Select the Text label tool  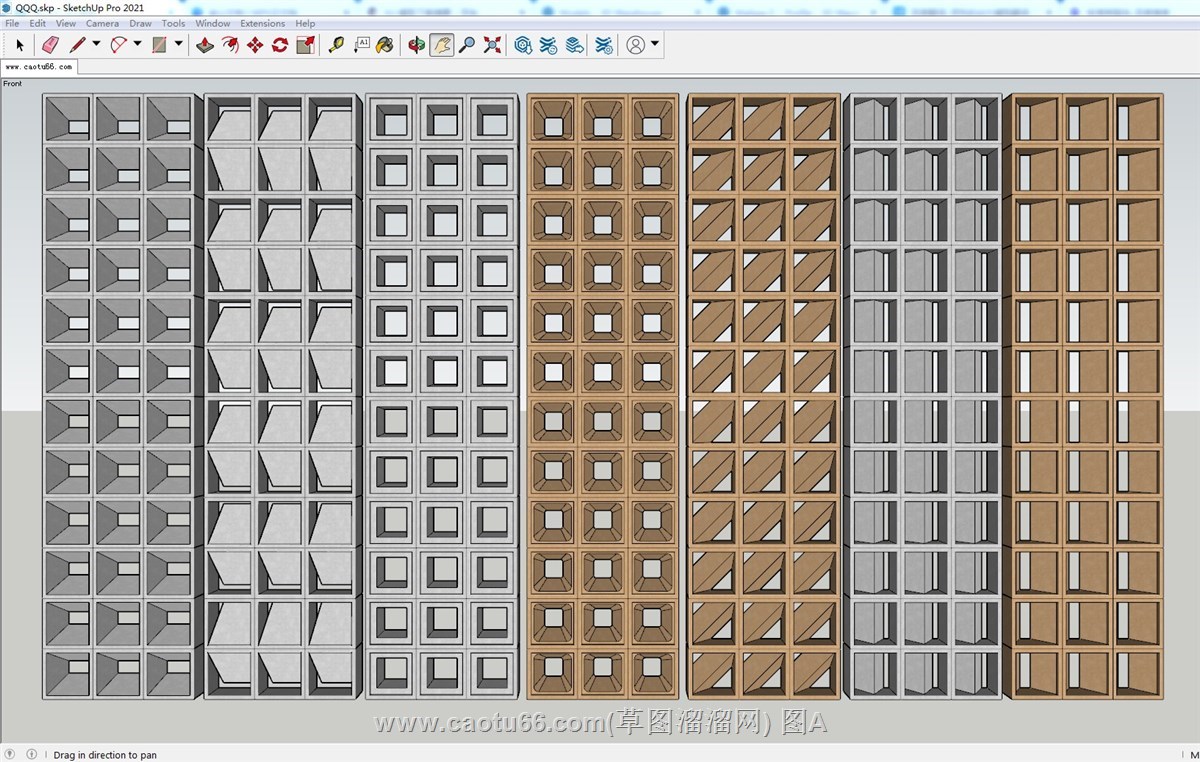pyautogui.click(x=361, y=45)
